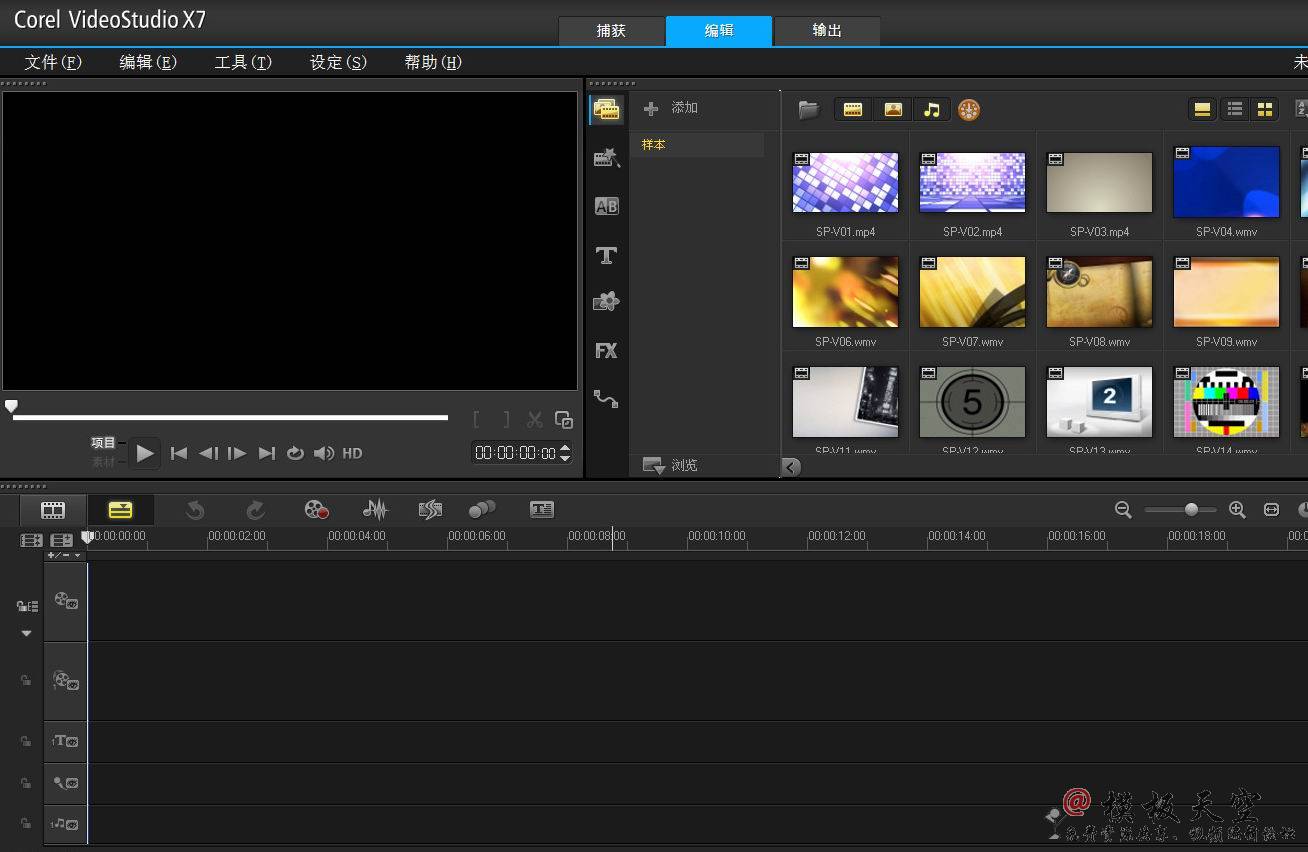Open the track add/remove dropdown above the tracks

65,555
